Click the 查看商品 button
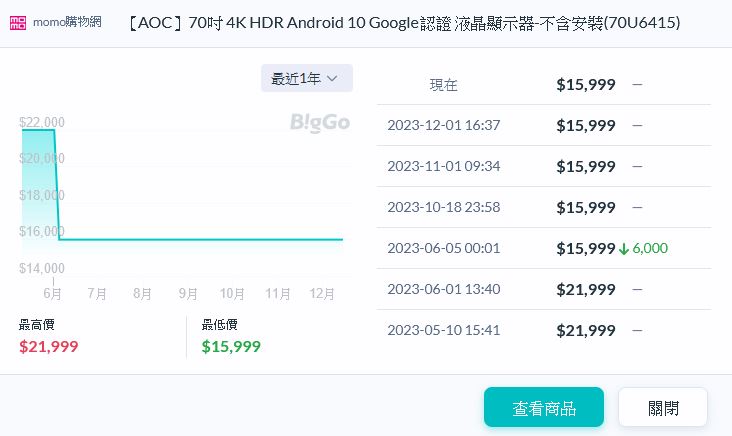The image size is (732, 436). (x=544, y=408)
